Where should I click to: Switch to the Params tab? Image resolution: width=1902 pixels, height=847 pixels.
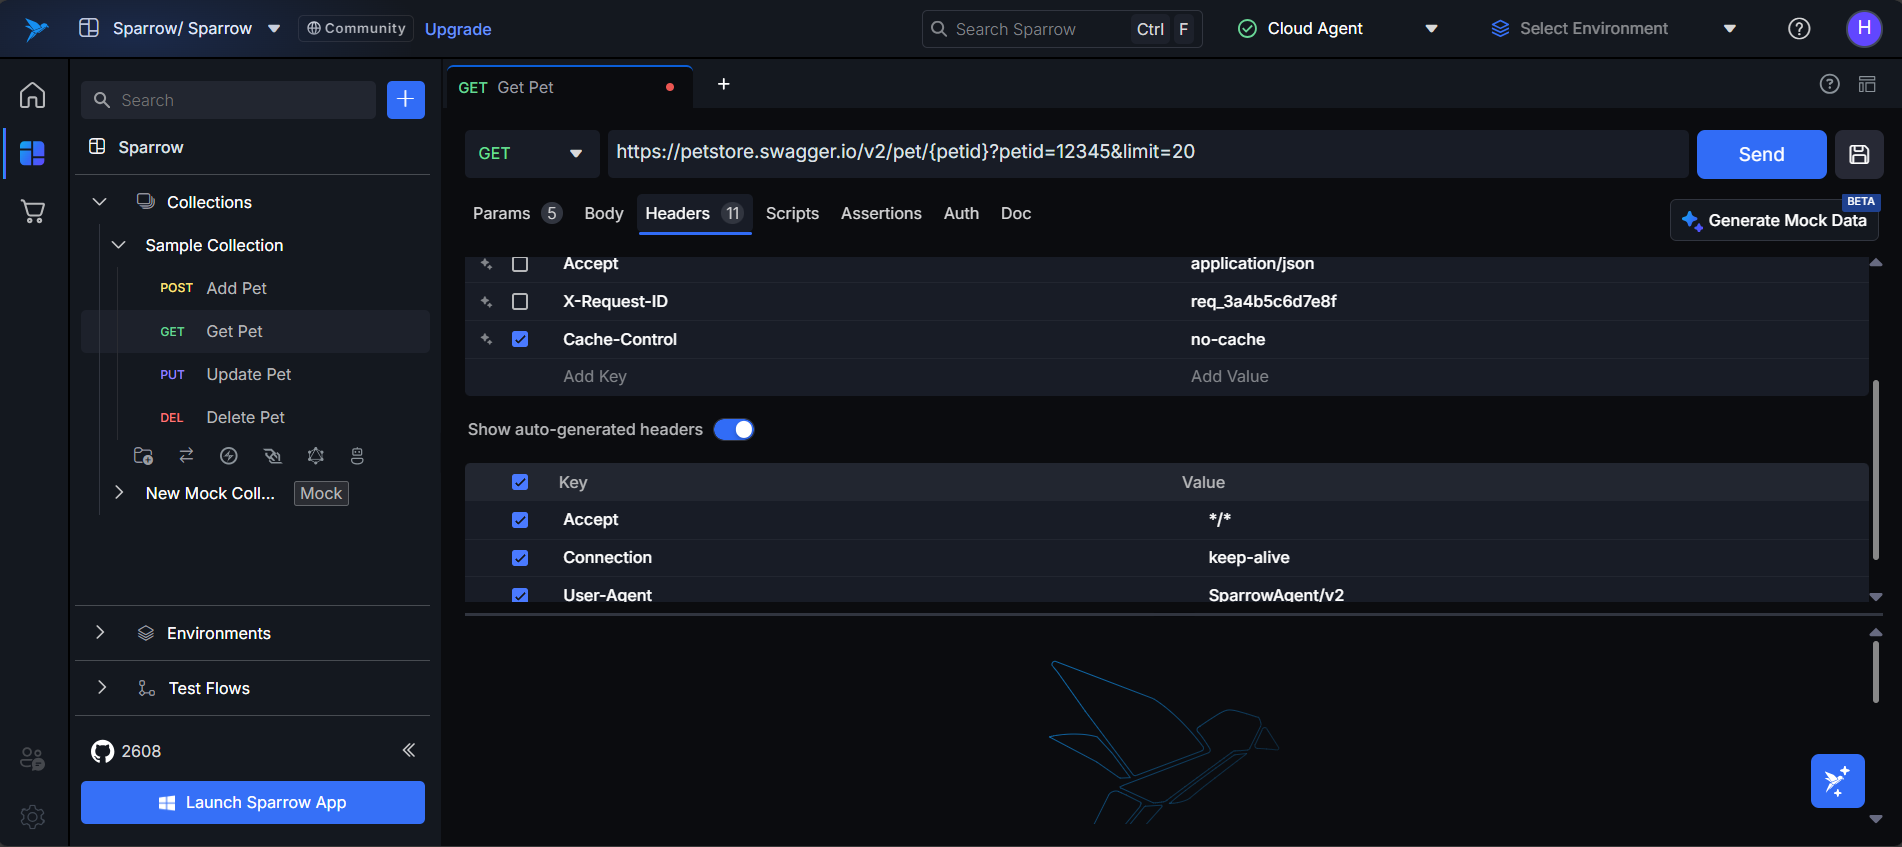502,213
